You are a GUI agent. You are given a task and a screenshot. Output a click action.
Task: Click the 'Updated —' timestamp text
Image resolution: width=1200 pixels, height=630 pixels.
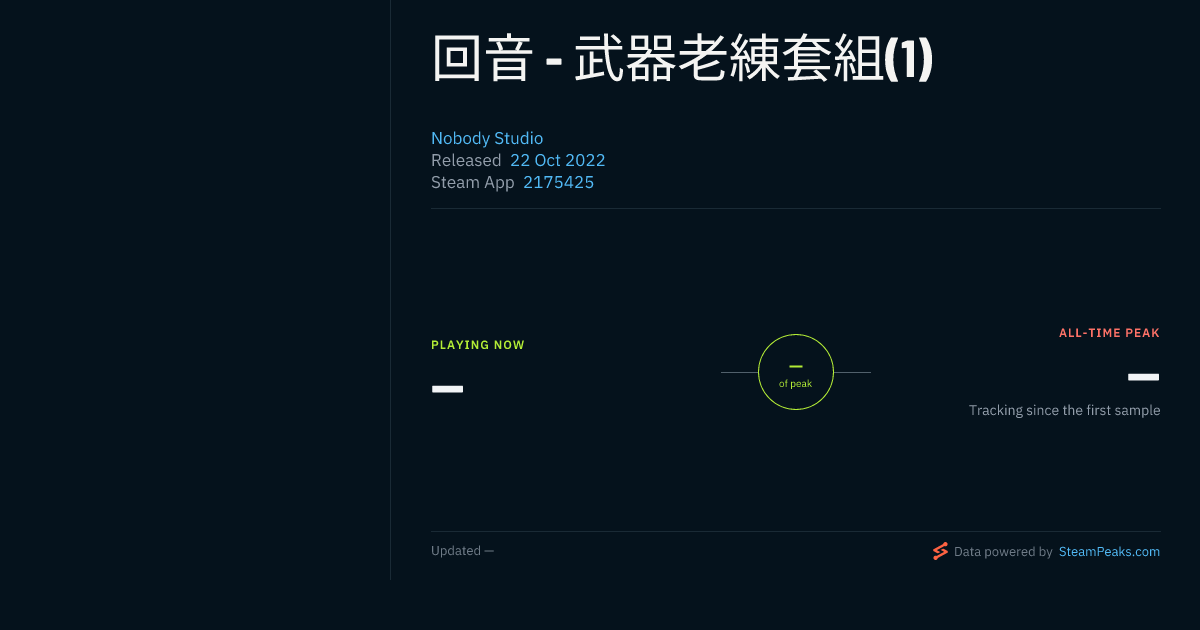tap(462, 551)
